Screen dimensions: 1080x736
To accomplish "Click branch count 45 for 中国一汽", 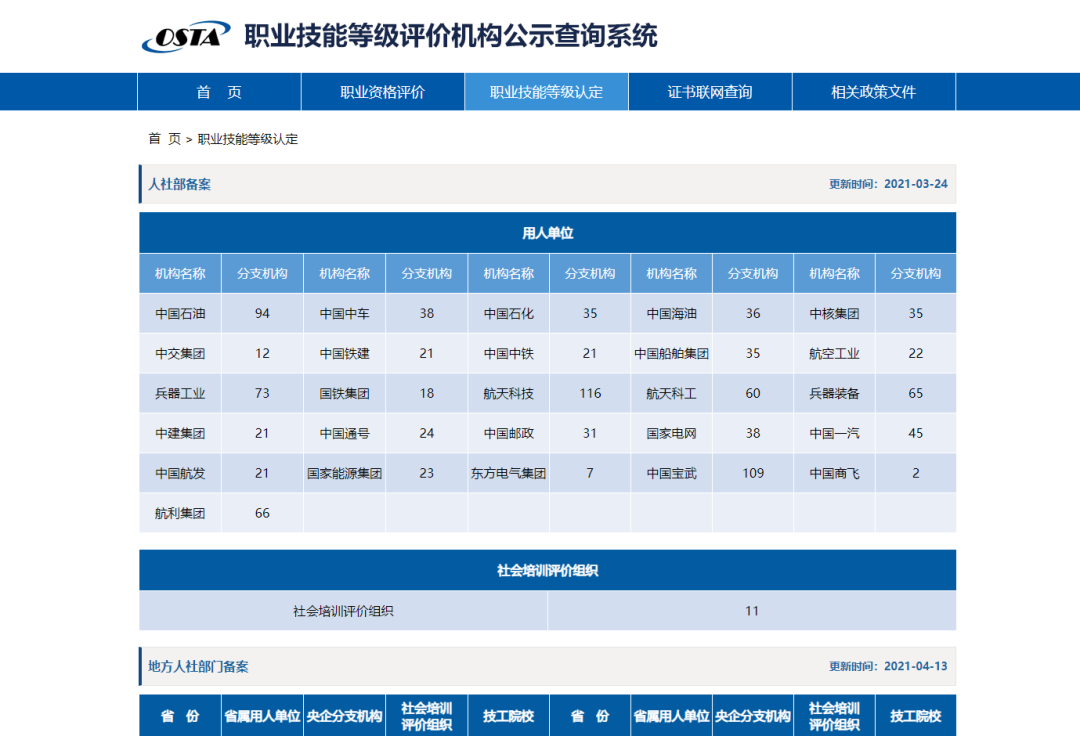I will [915, 433].
